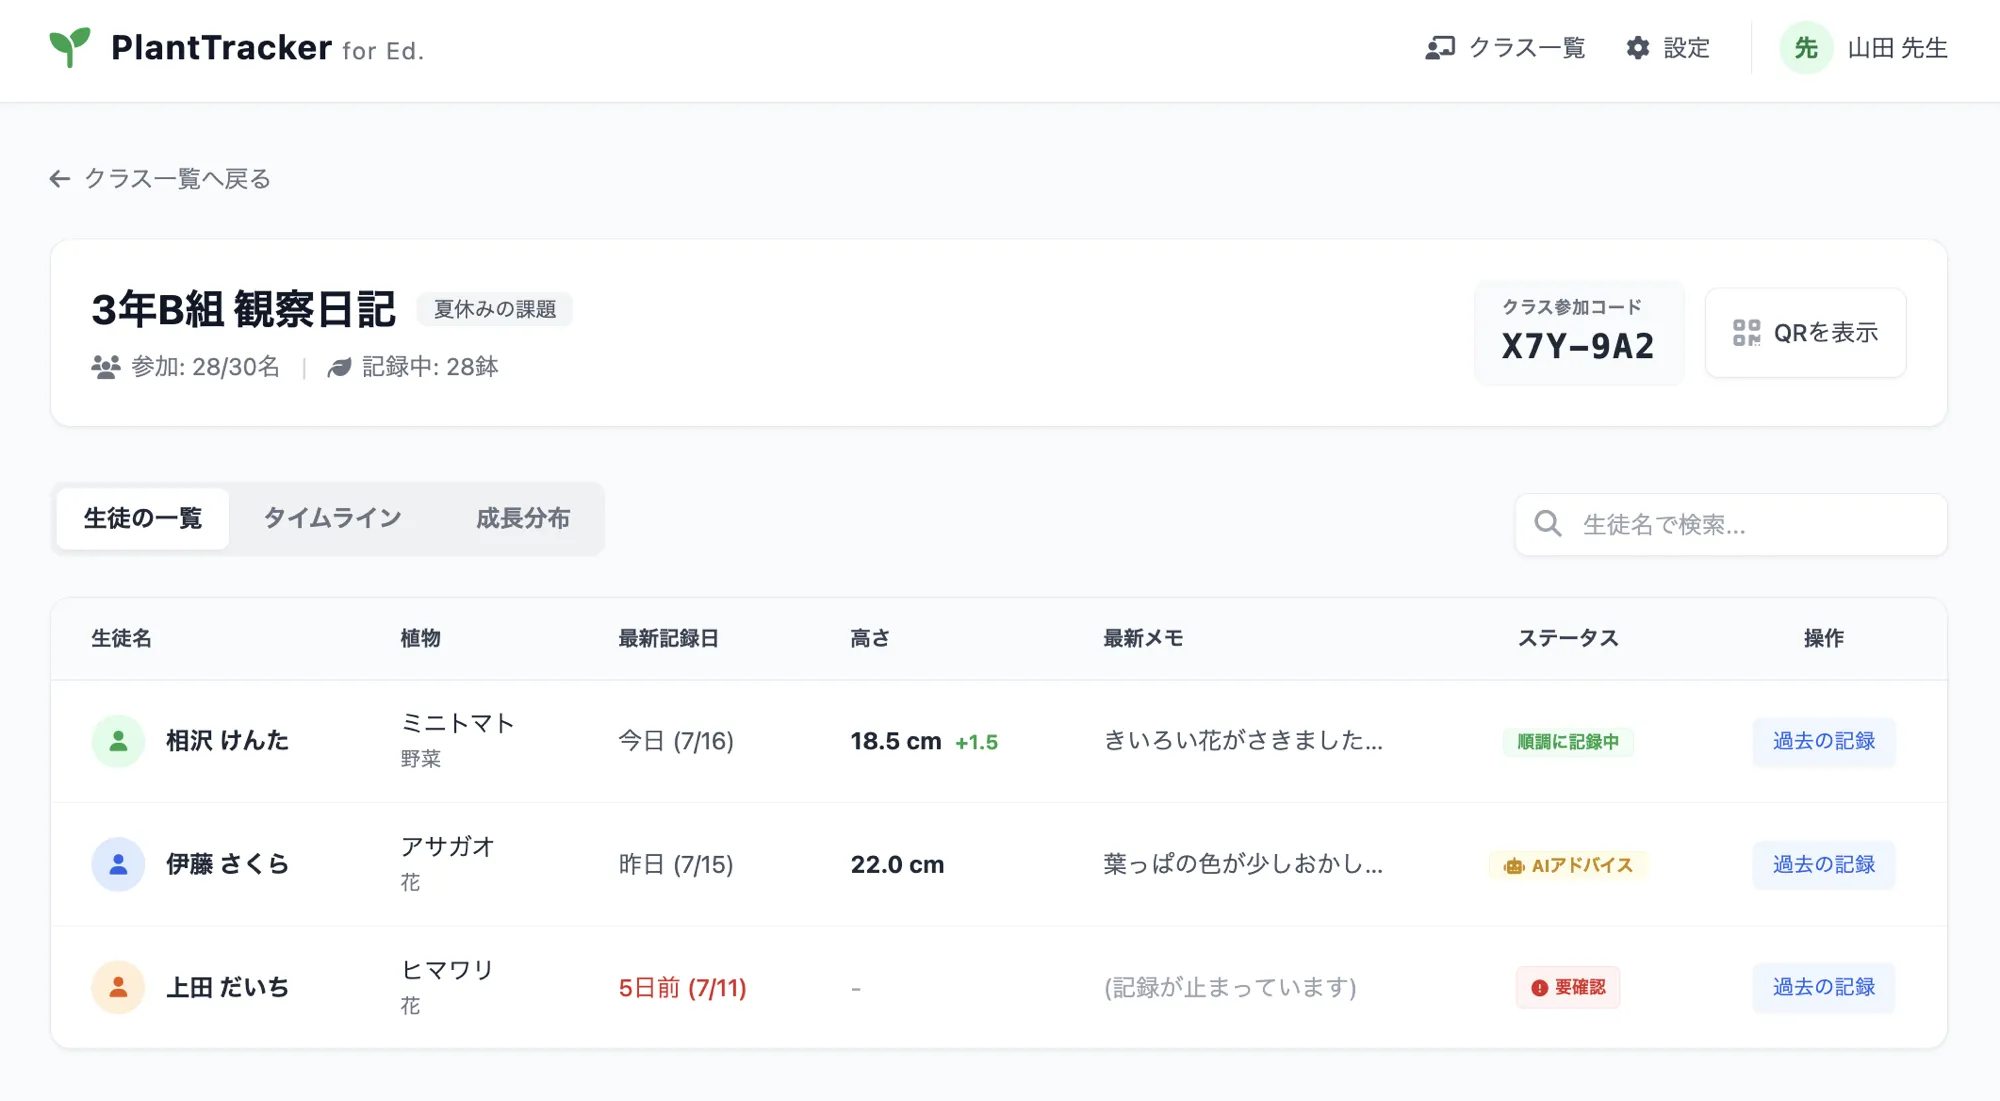The width and height of the screenshot is (2000, 1101).
Task: Open 過去の記録 for 相沢 けんた
Action: pyautogui.click(x=1823, y=741)
